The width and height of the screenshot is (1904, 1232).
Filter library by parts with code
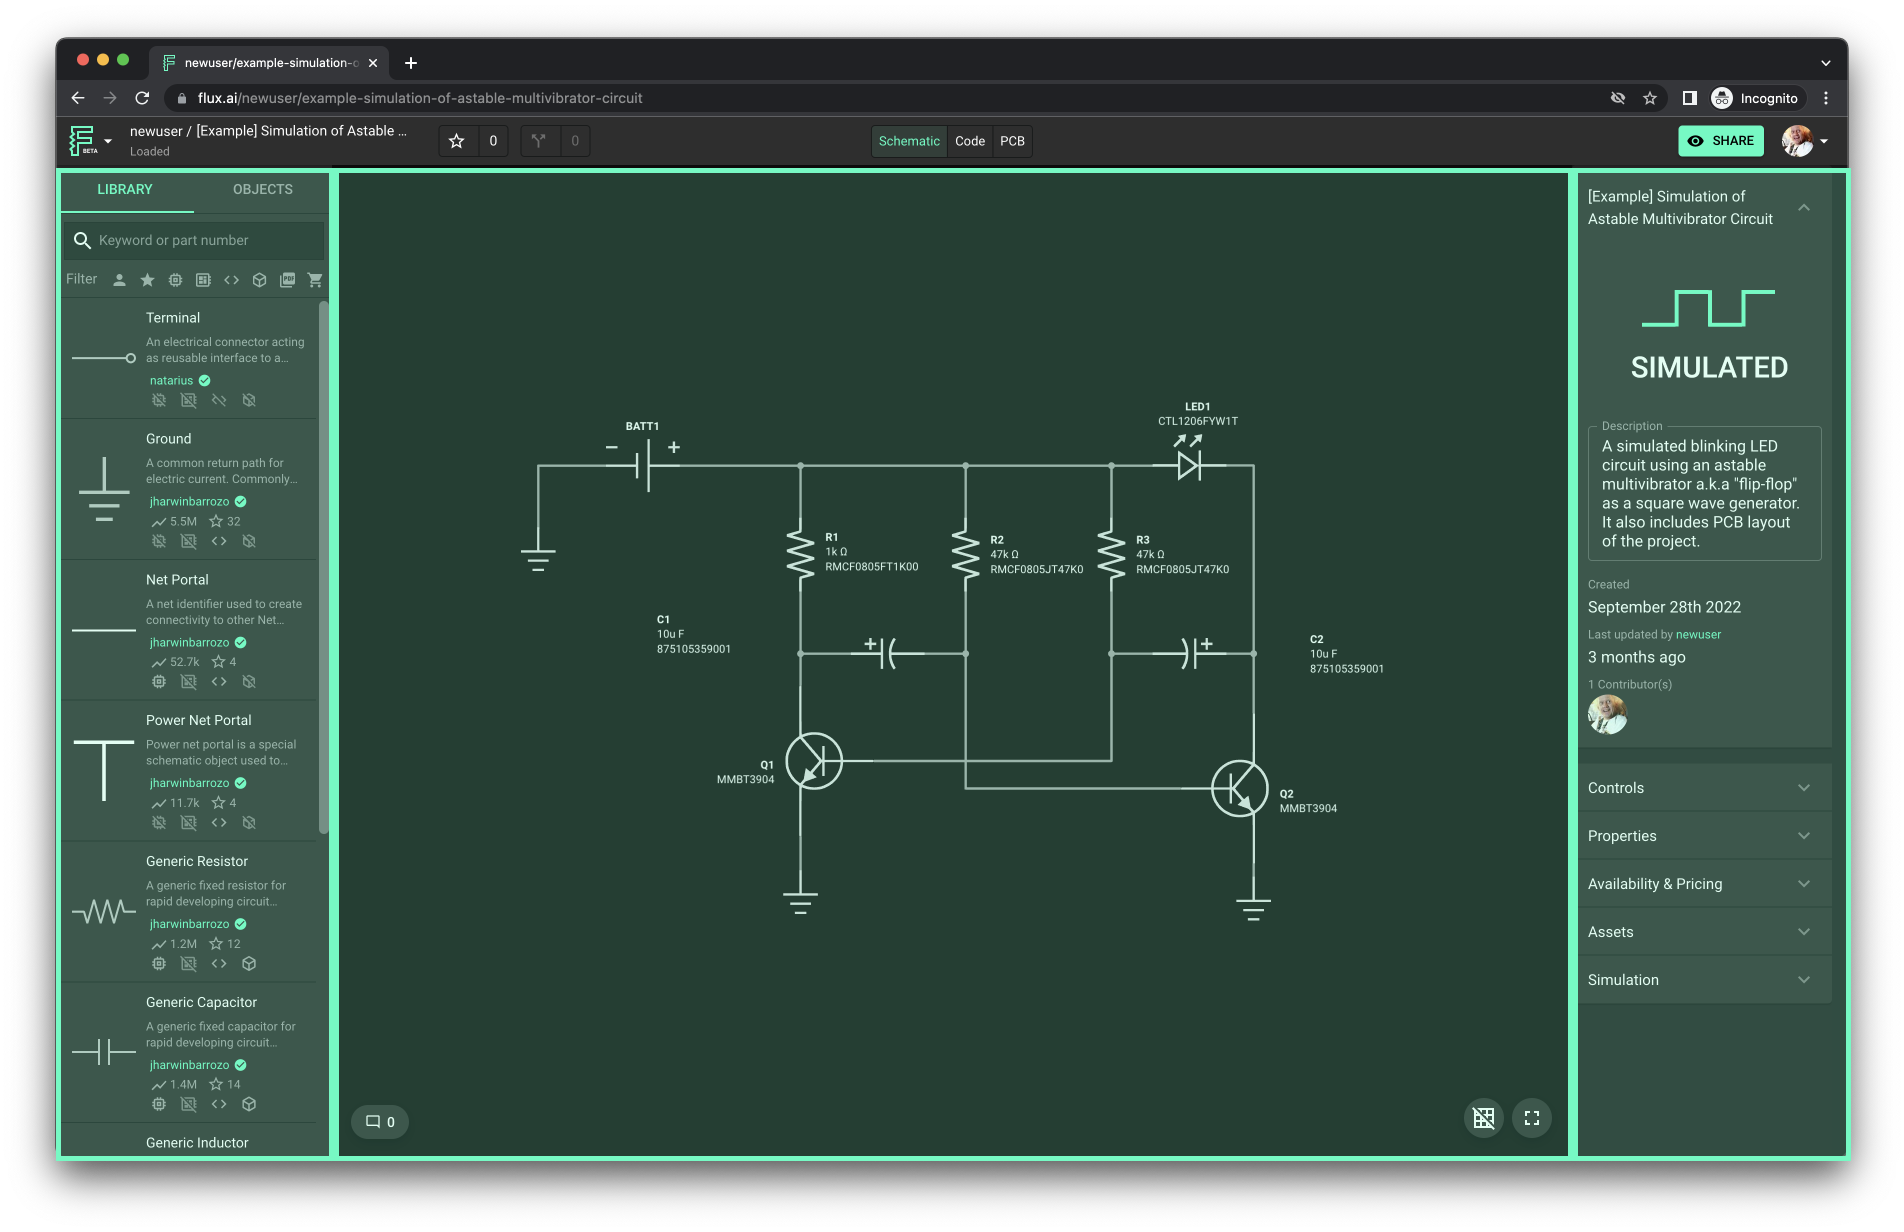231,280
